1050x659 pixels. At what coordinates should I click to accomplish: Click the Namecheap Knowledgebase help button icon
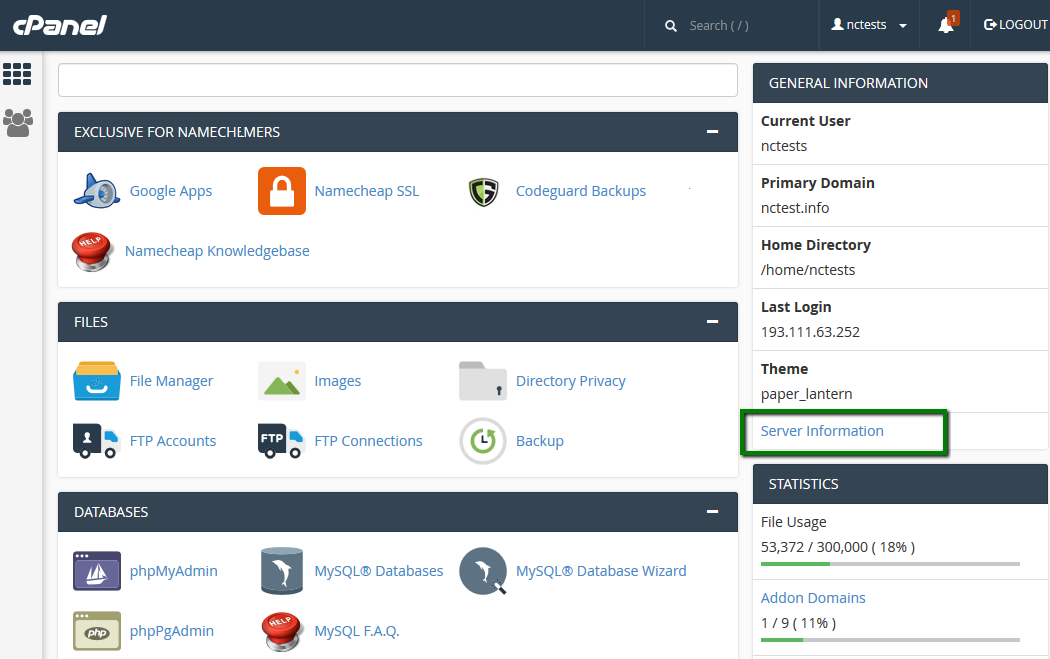click(92, 251)
